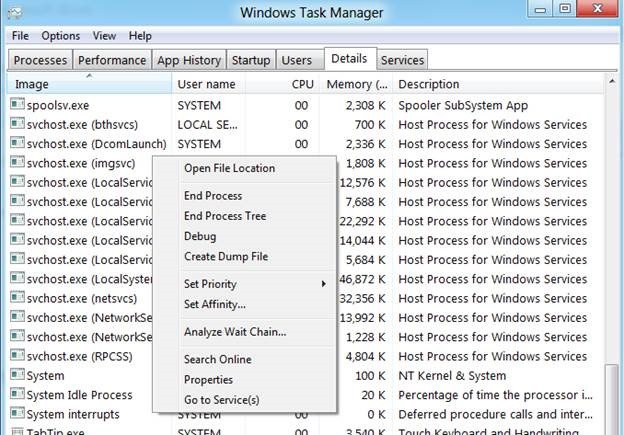
Task: Switch to the Performance tab
Action: pos(112,60)
